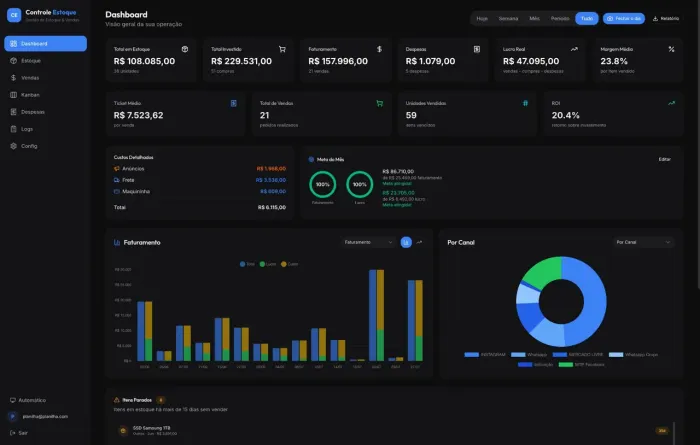Toggle the Lucro series in the chart legend
The image size is (700, 445).
pos(268,264)
